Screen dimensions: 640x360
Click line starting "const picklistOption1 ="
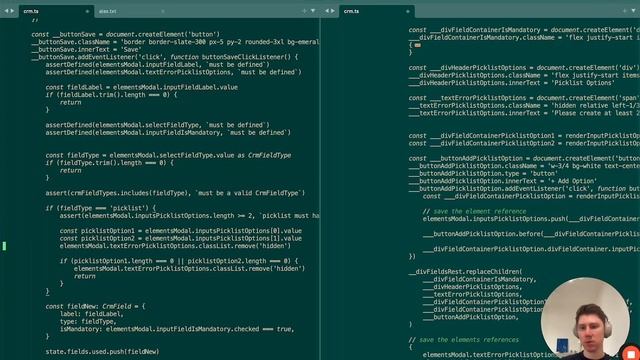tap(181, 231)
